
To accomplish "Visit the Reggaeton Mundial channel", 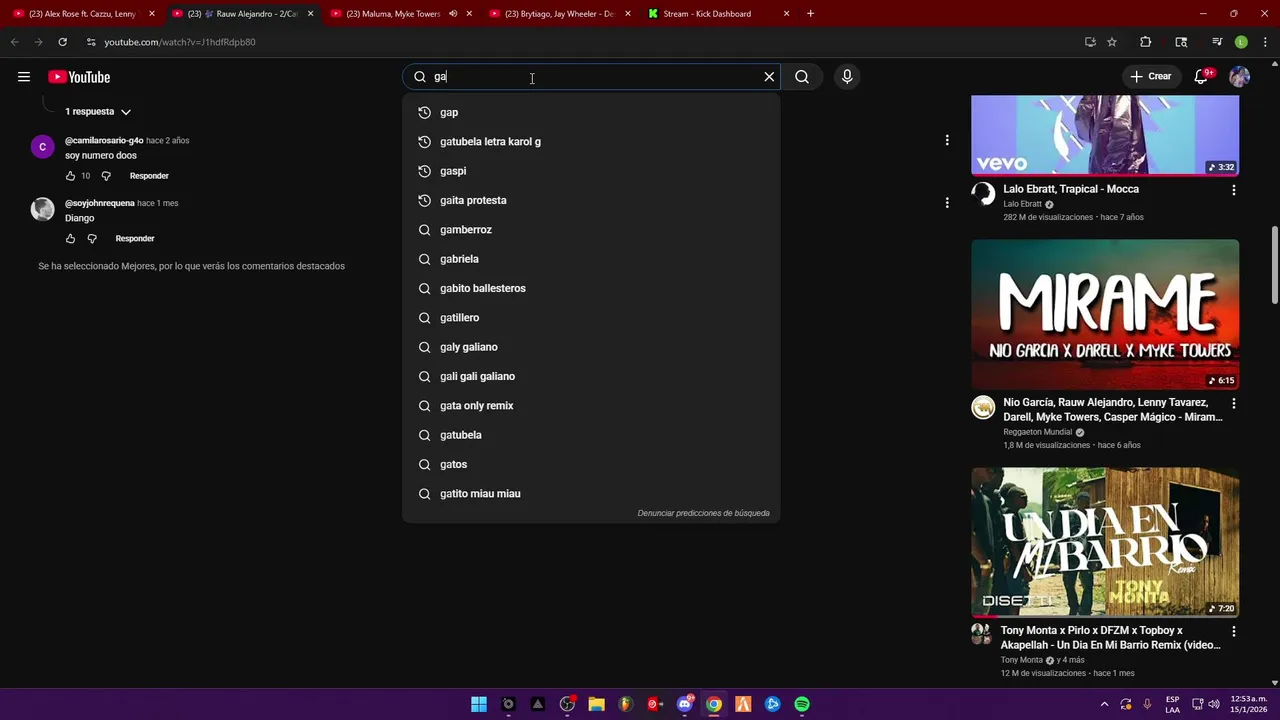I will click(x=1037, y=432).
